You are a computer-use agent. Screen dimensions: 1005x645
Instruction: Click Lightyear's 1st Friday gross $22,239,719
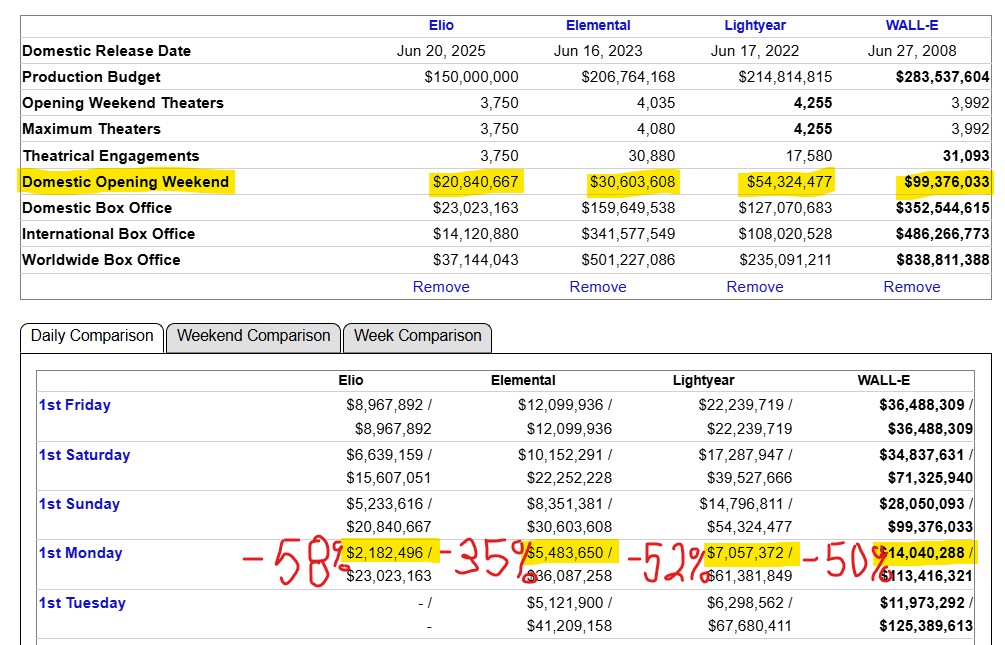[x=741, y=405]
